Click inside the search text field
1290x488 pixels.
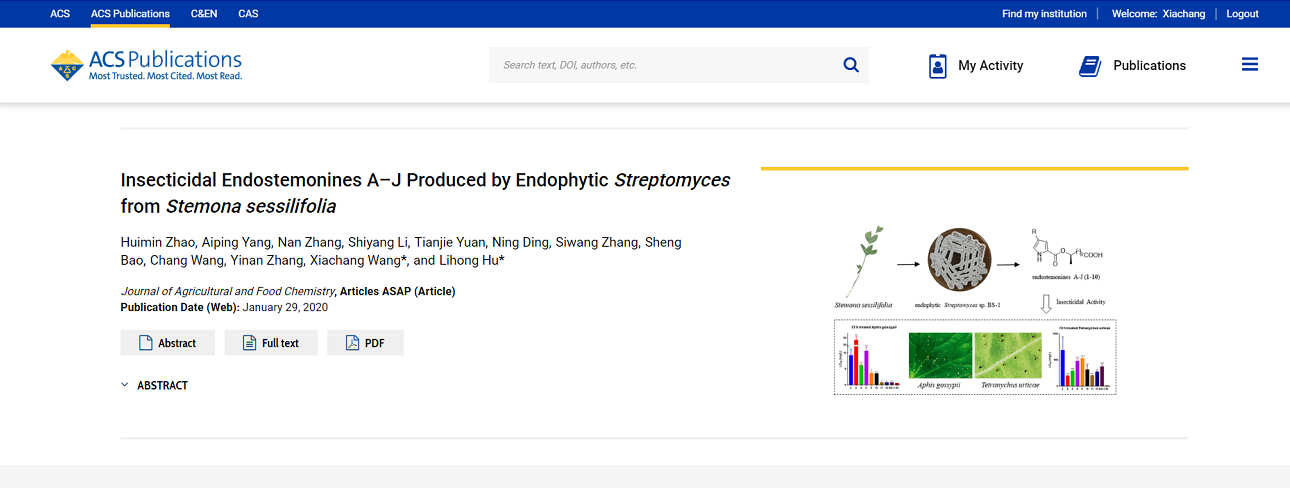click(660, 65)
